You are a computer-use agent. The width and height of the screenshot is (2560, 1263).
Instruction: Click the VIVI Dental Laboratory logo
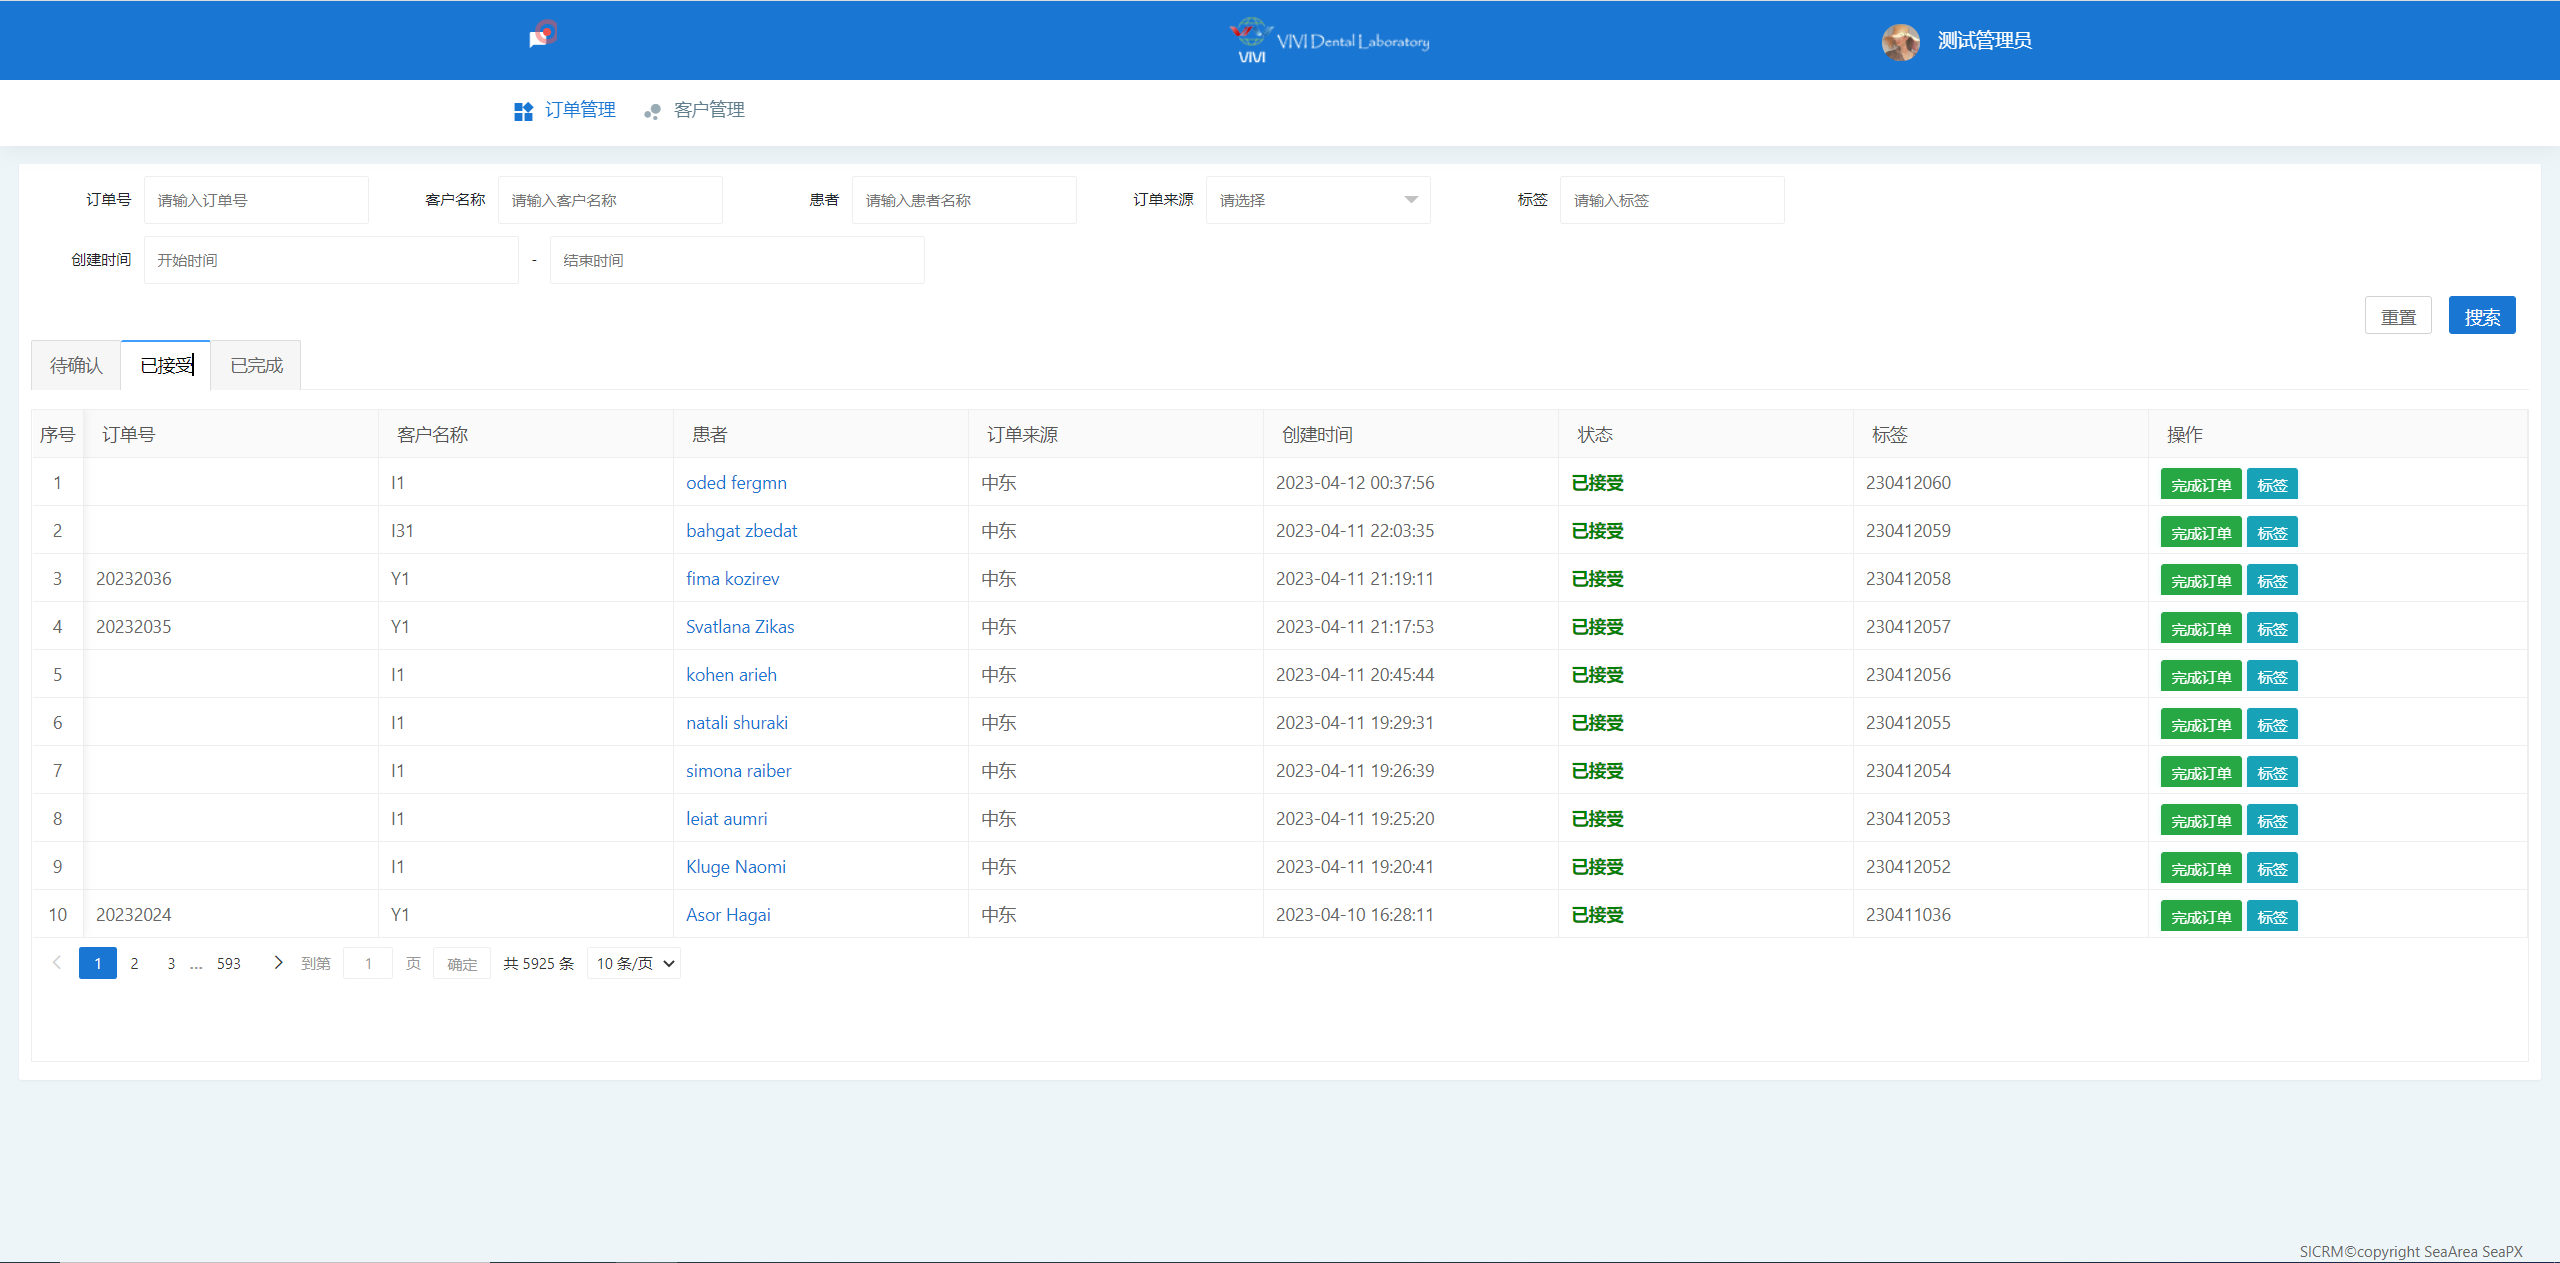(1329, 41)
